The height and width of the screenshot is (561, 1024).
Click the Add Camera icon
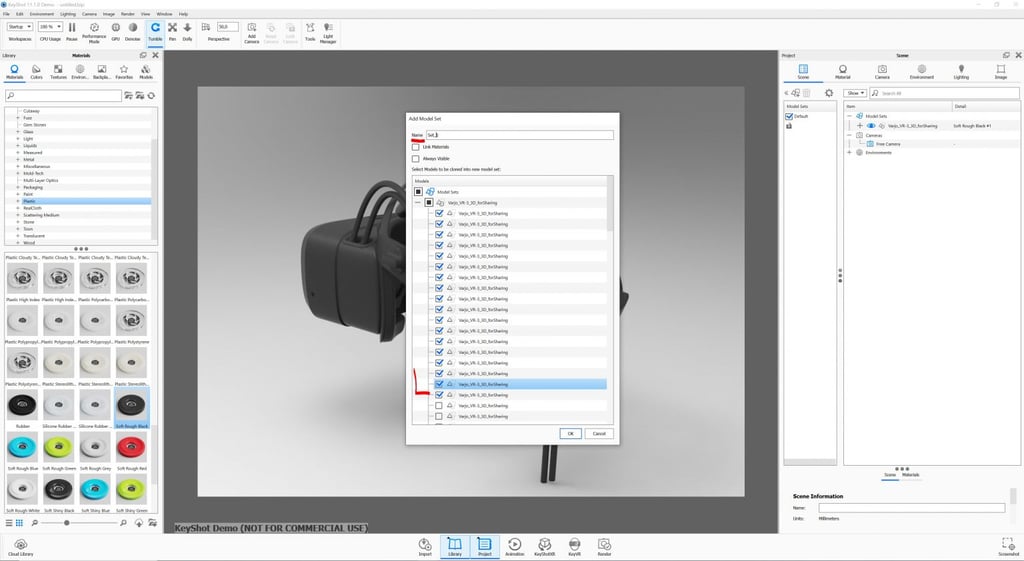click(x=251, y=28)
